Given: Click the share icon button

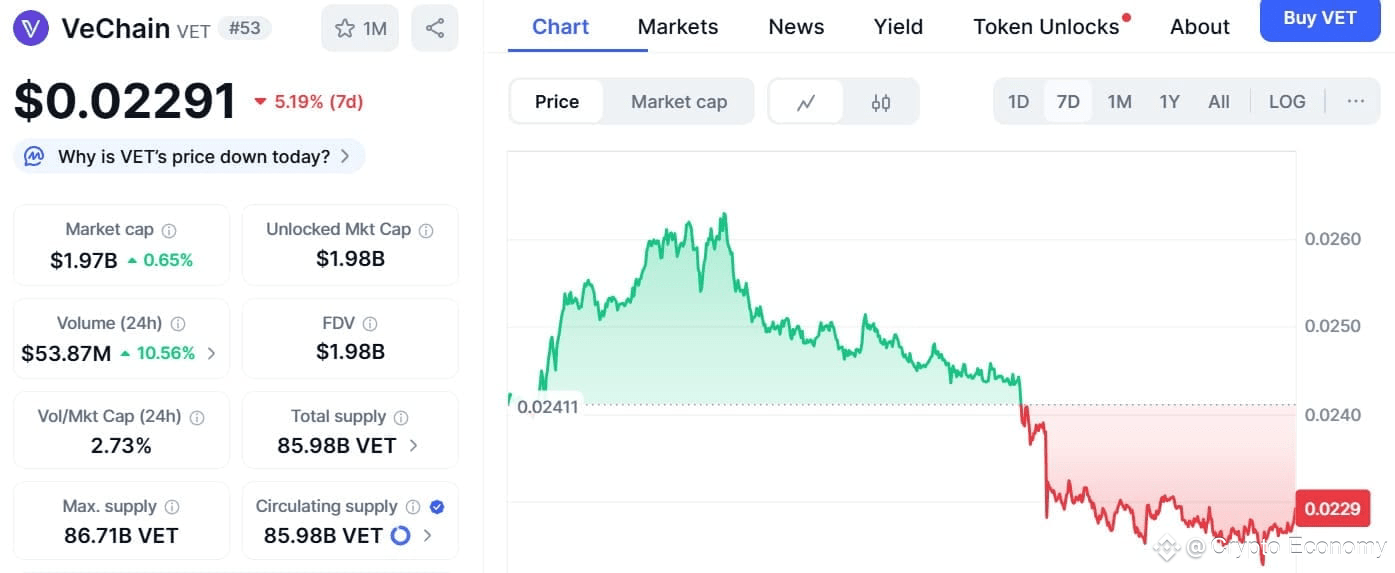Looking at the screenshot, I should point(434,28).
